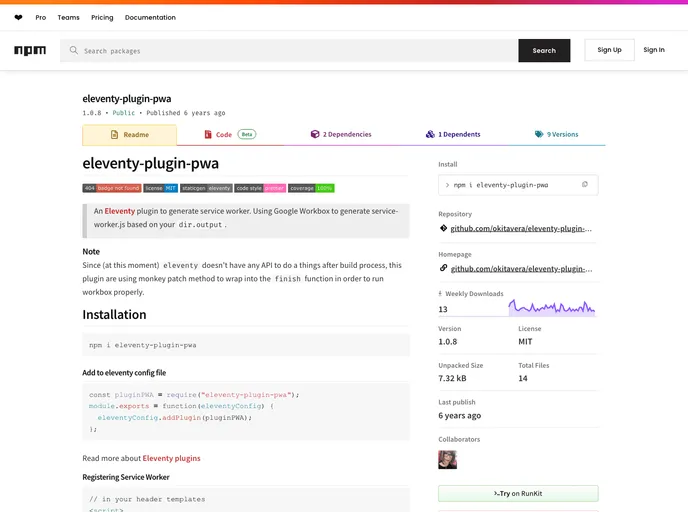
Task: Click the npm logo
Action: coord(30,50)
